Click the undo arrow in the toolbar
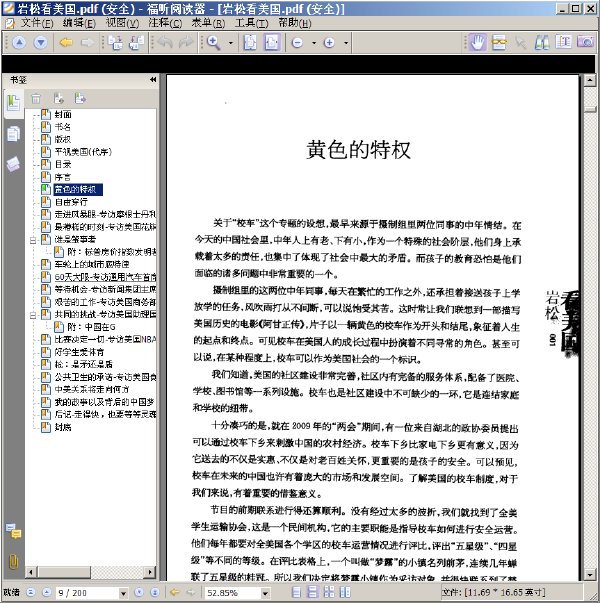600x603 pixels. (x=165, y=42)
